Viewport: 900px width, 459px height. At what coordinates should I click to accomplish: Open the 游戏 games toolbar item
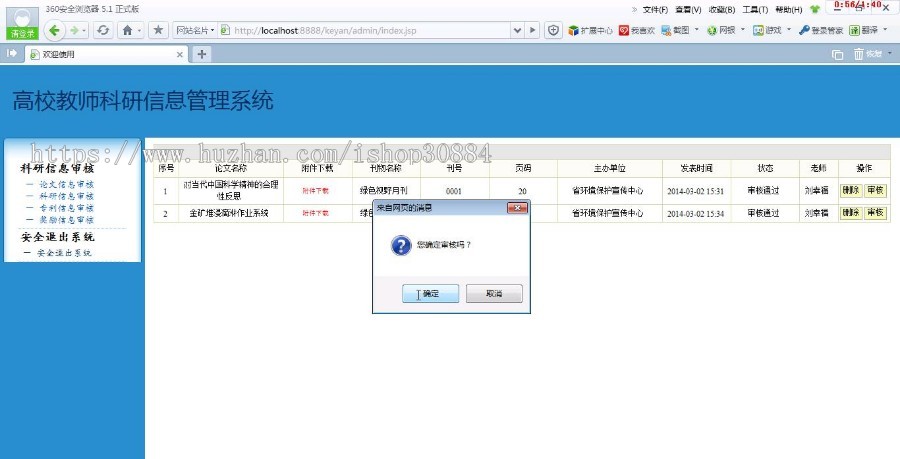[767, 30]
